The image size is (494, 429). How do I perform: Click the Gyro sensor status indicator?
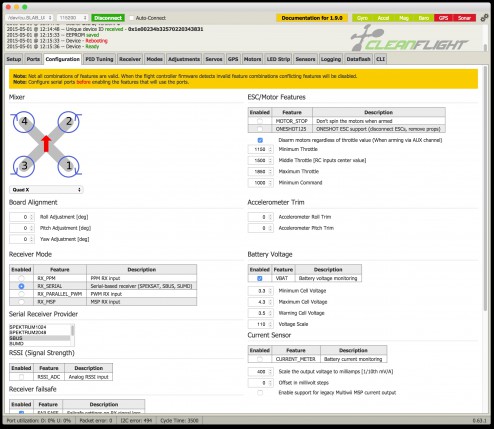[x=362, y=18]
